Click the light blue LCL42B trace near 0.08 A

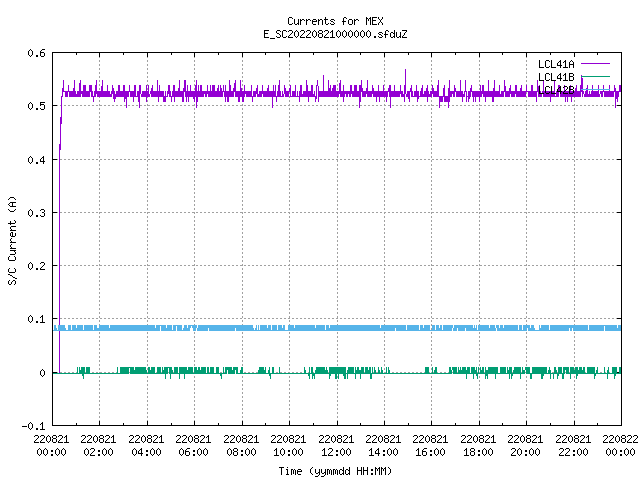337,328
